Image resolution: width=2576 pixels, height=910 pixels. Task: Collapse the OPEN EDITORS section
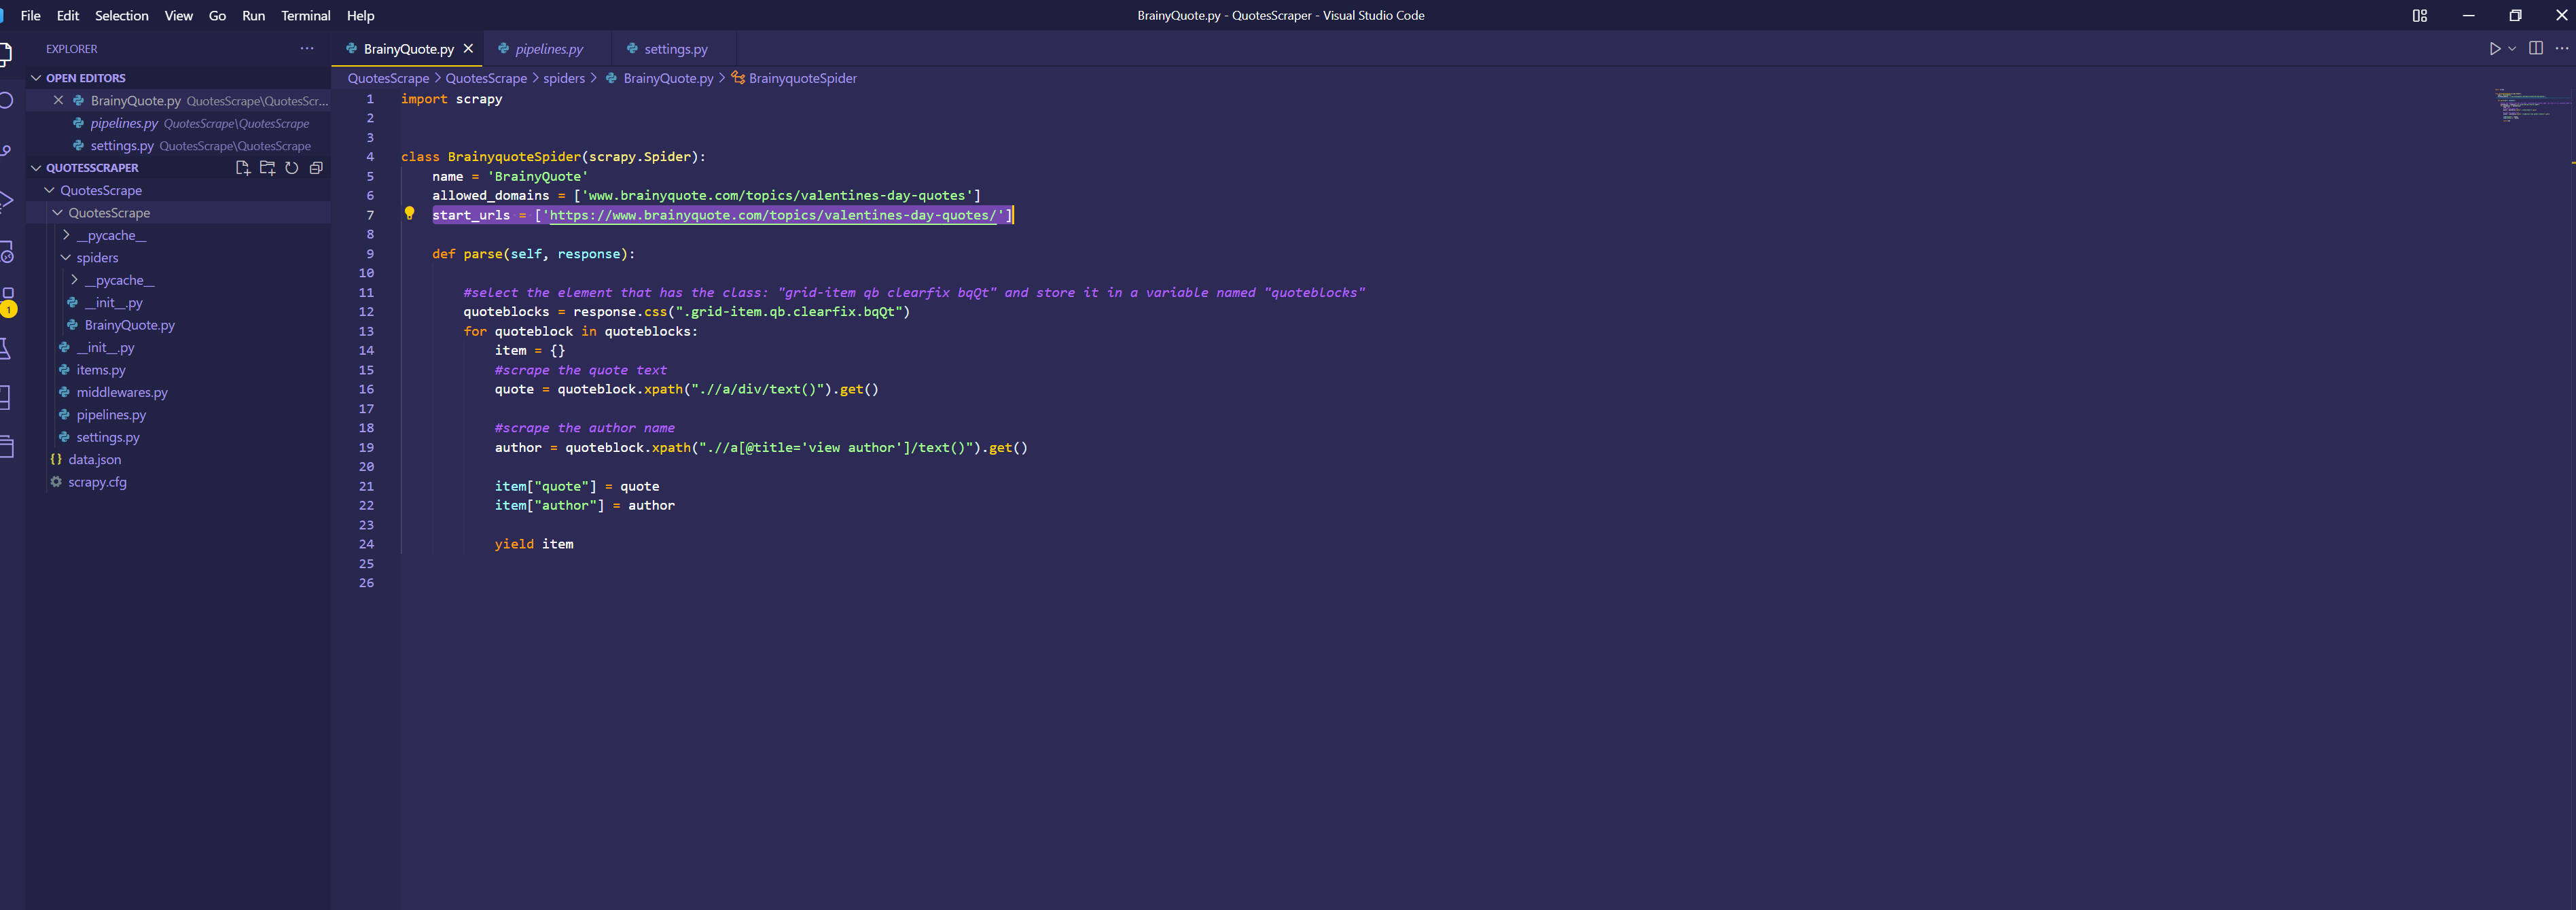[36, 77]
